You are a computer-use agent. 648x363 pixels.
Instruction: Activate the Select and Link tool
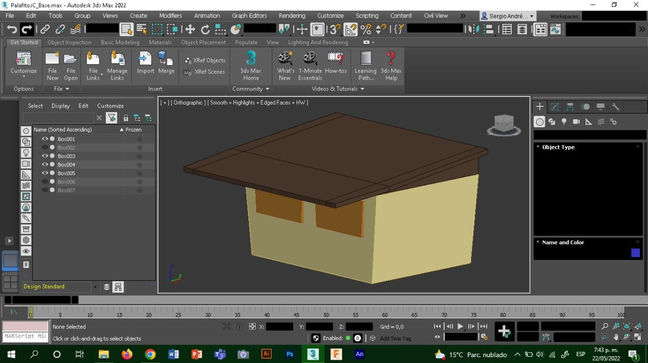point(45,29)
